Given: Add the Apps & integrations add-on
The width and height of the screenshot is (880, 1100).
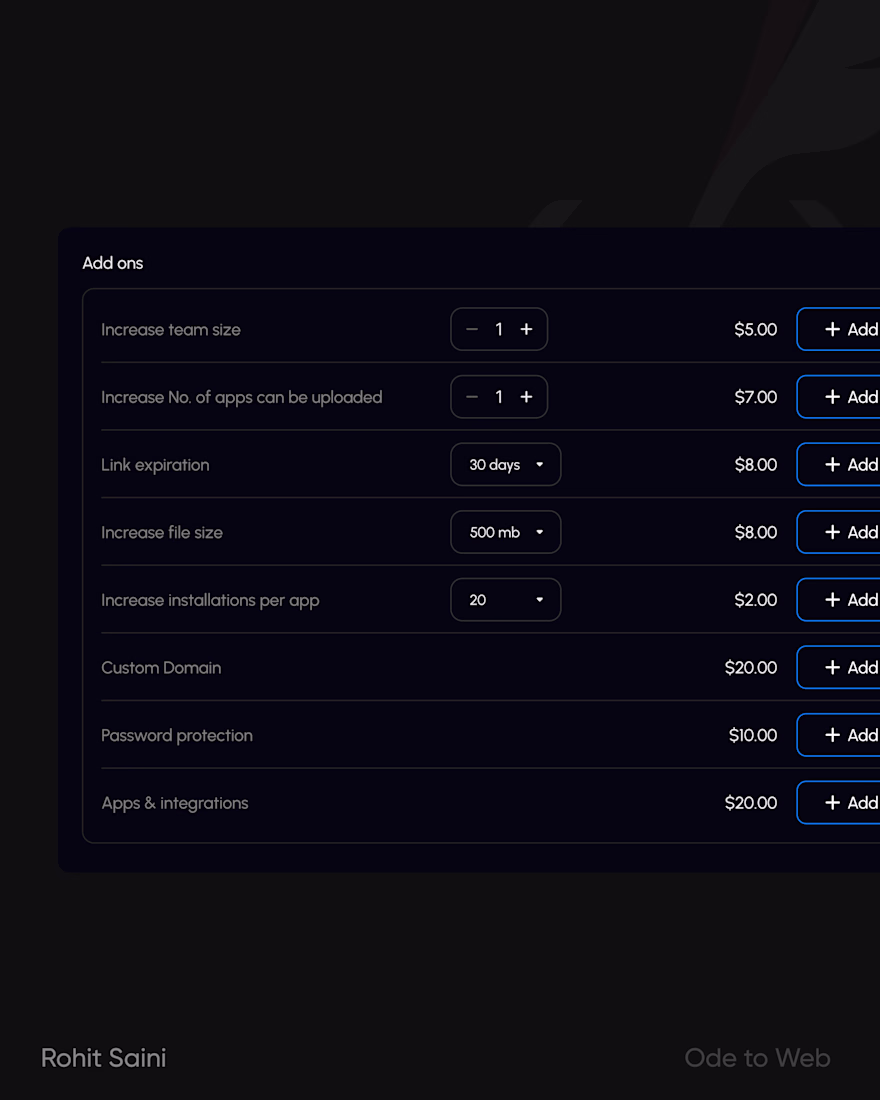Looking at the screenshot, I should [x=839, y=803].
